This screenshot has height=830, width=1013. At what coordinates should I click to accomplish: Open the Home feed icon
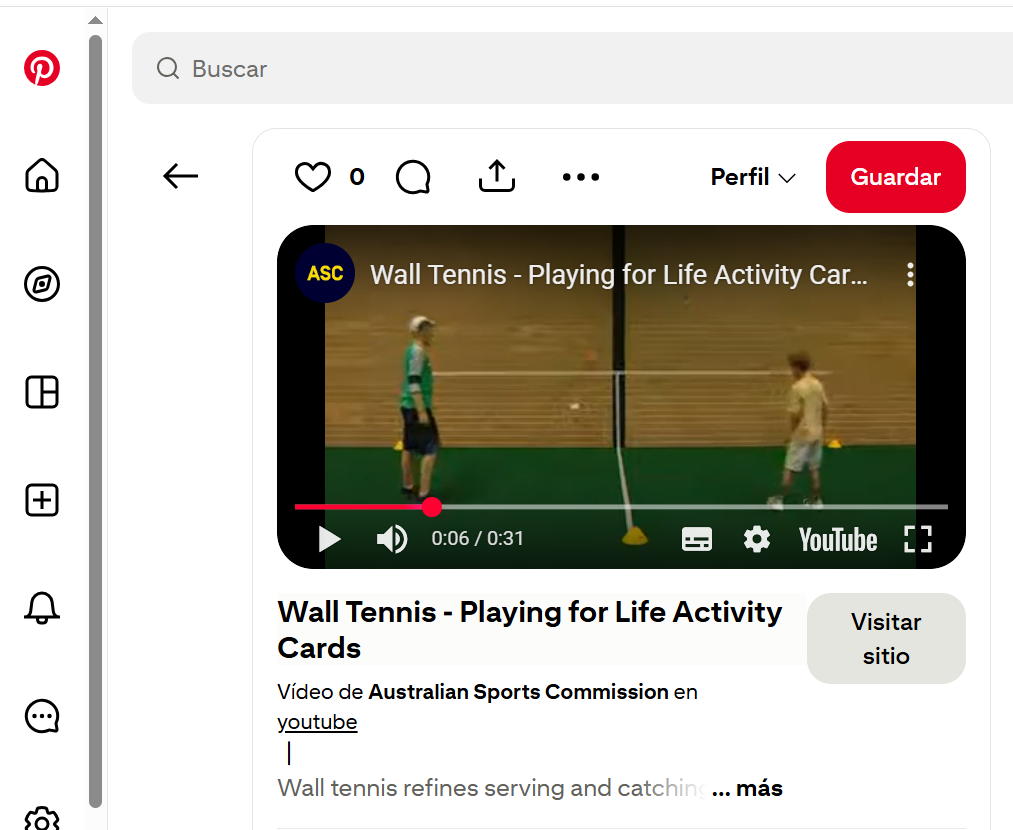pos(42,176)
